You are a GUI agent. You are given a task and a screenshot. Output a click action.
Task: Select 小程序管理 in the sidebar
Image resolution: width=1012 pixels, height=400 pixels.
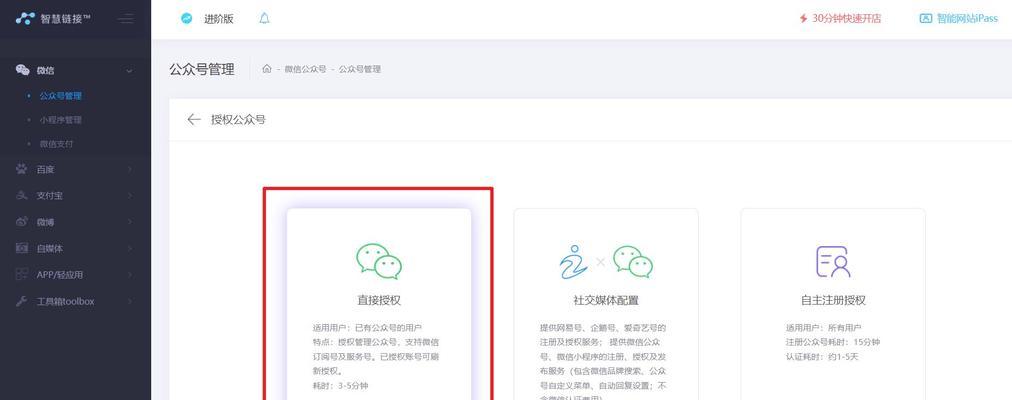tap(61, 120)
